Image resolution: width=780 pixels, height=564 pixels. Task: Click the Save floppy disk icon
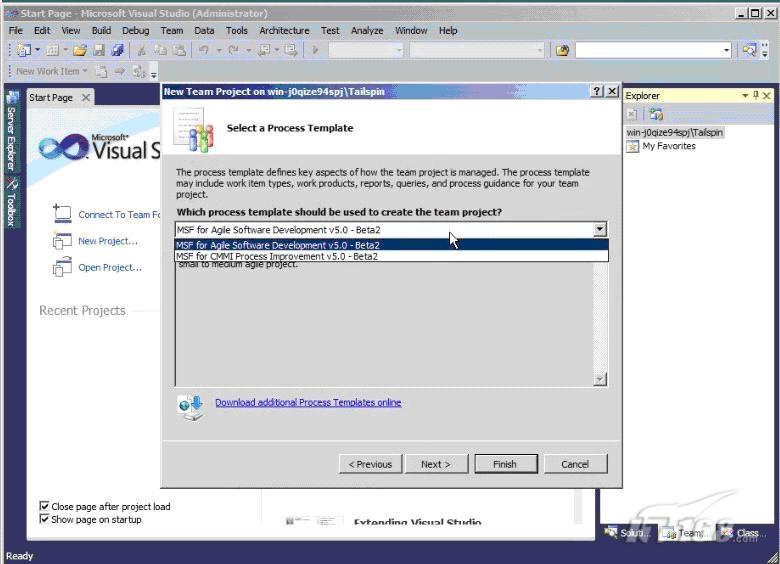pyautogui.click(x=99, y=50)
